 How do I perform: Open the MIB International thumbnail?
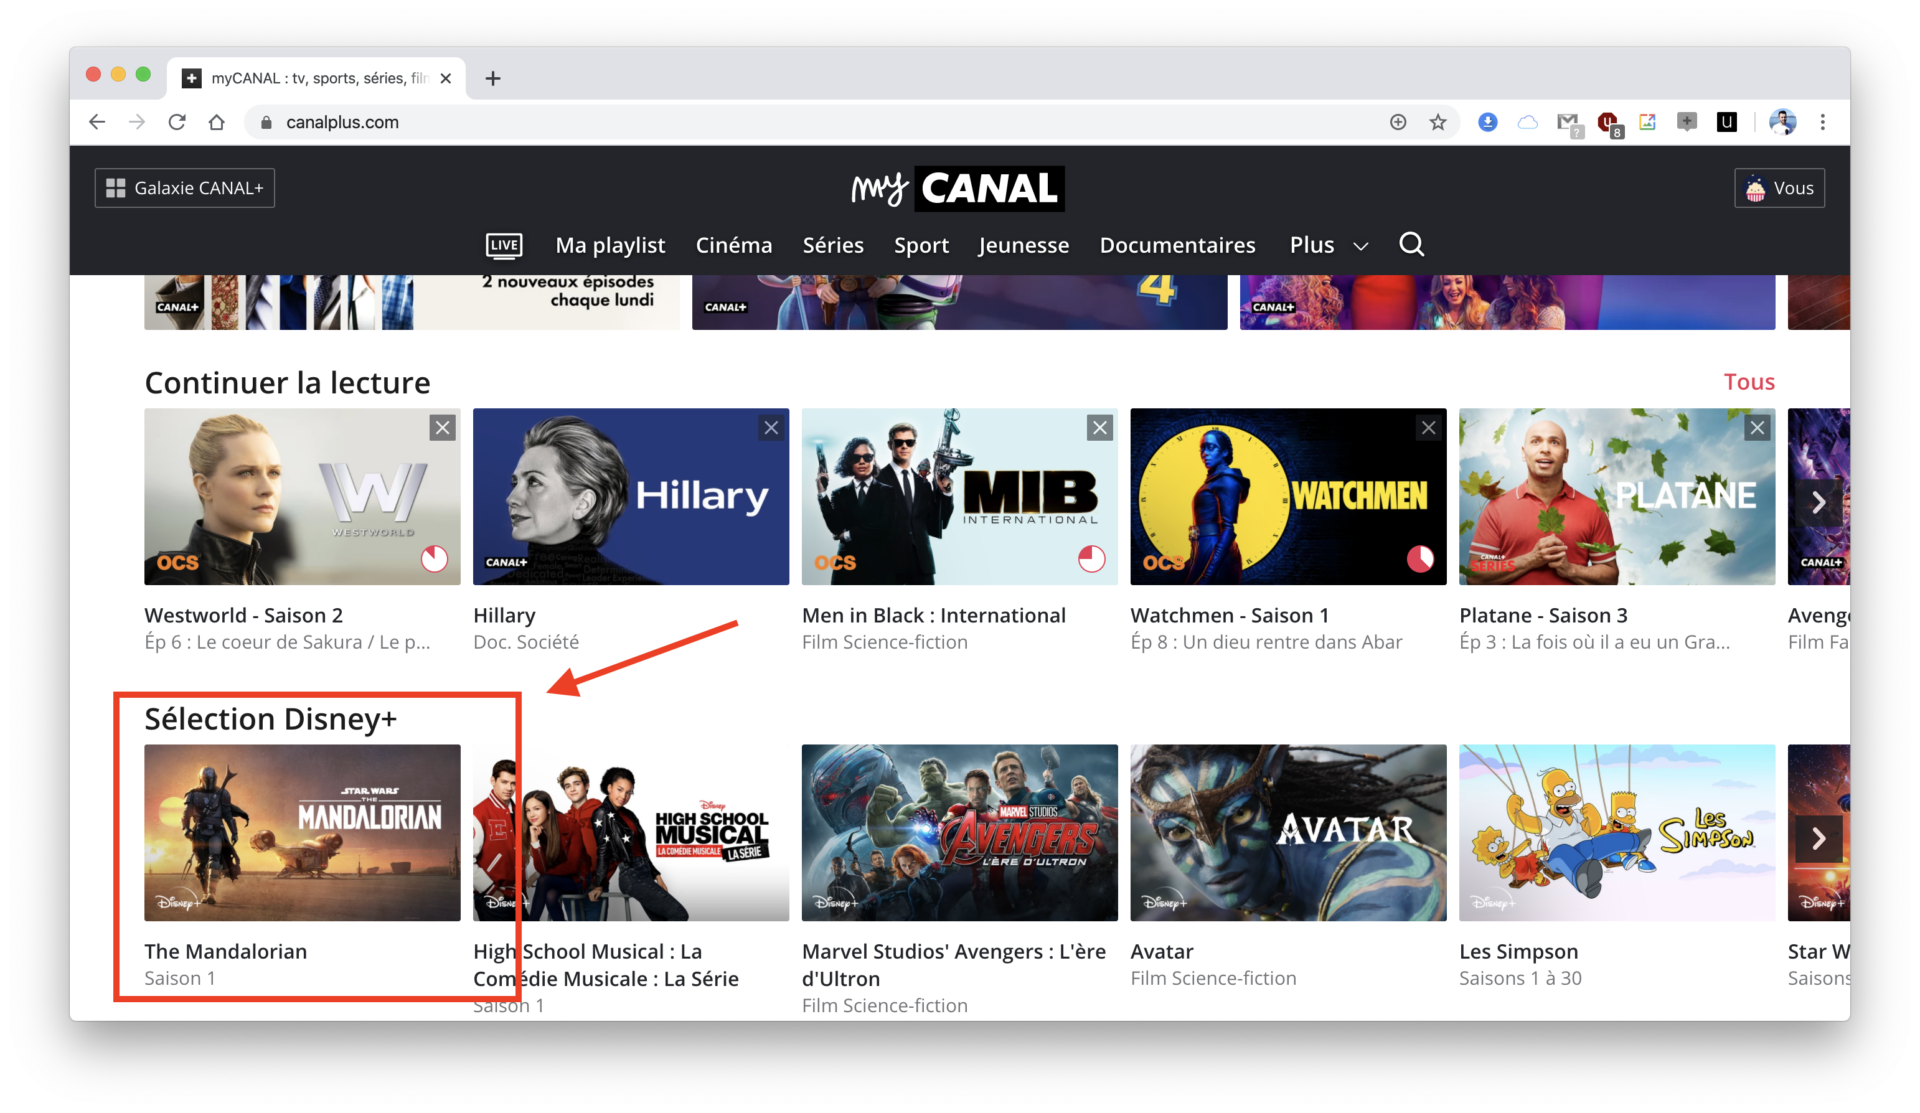[960, 496]
